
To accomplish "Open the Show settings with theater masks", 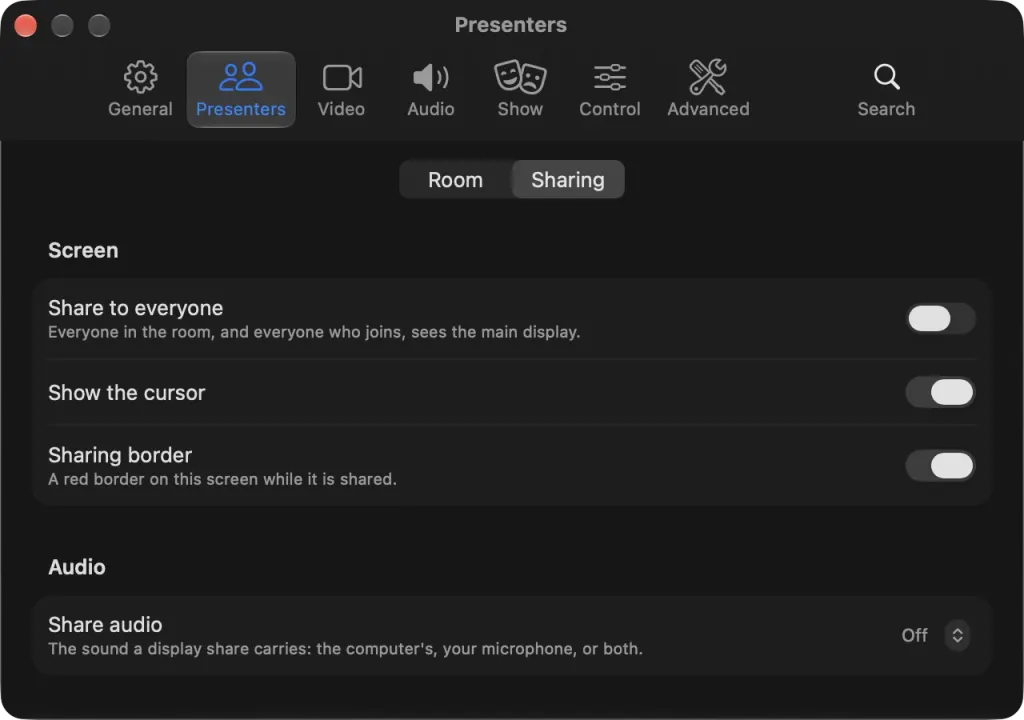I will coord(520,90).
